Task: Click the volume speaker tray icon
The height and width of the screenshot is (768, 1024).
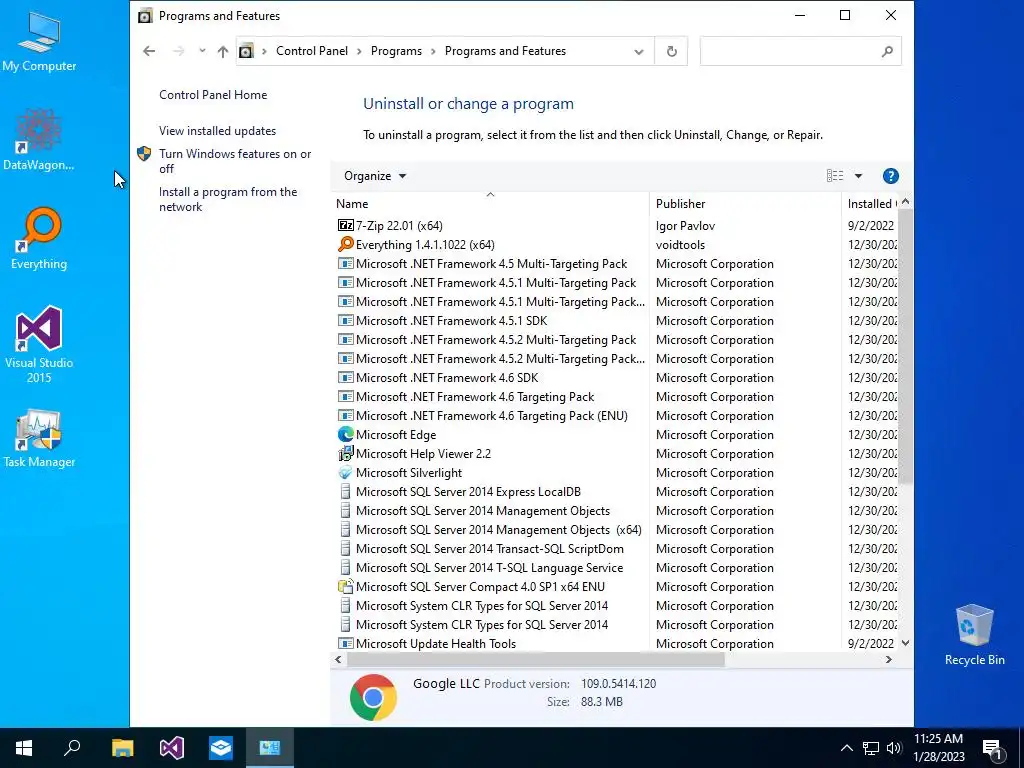Action: (x=894, y=748)
